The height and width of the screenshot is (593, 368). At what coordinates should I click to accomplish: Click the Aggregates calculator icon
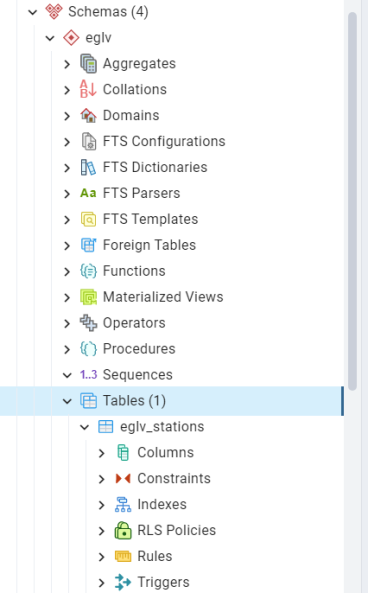(x=89, y=64)
